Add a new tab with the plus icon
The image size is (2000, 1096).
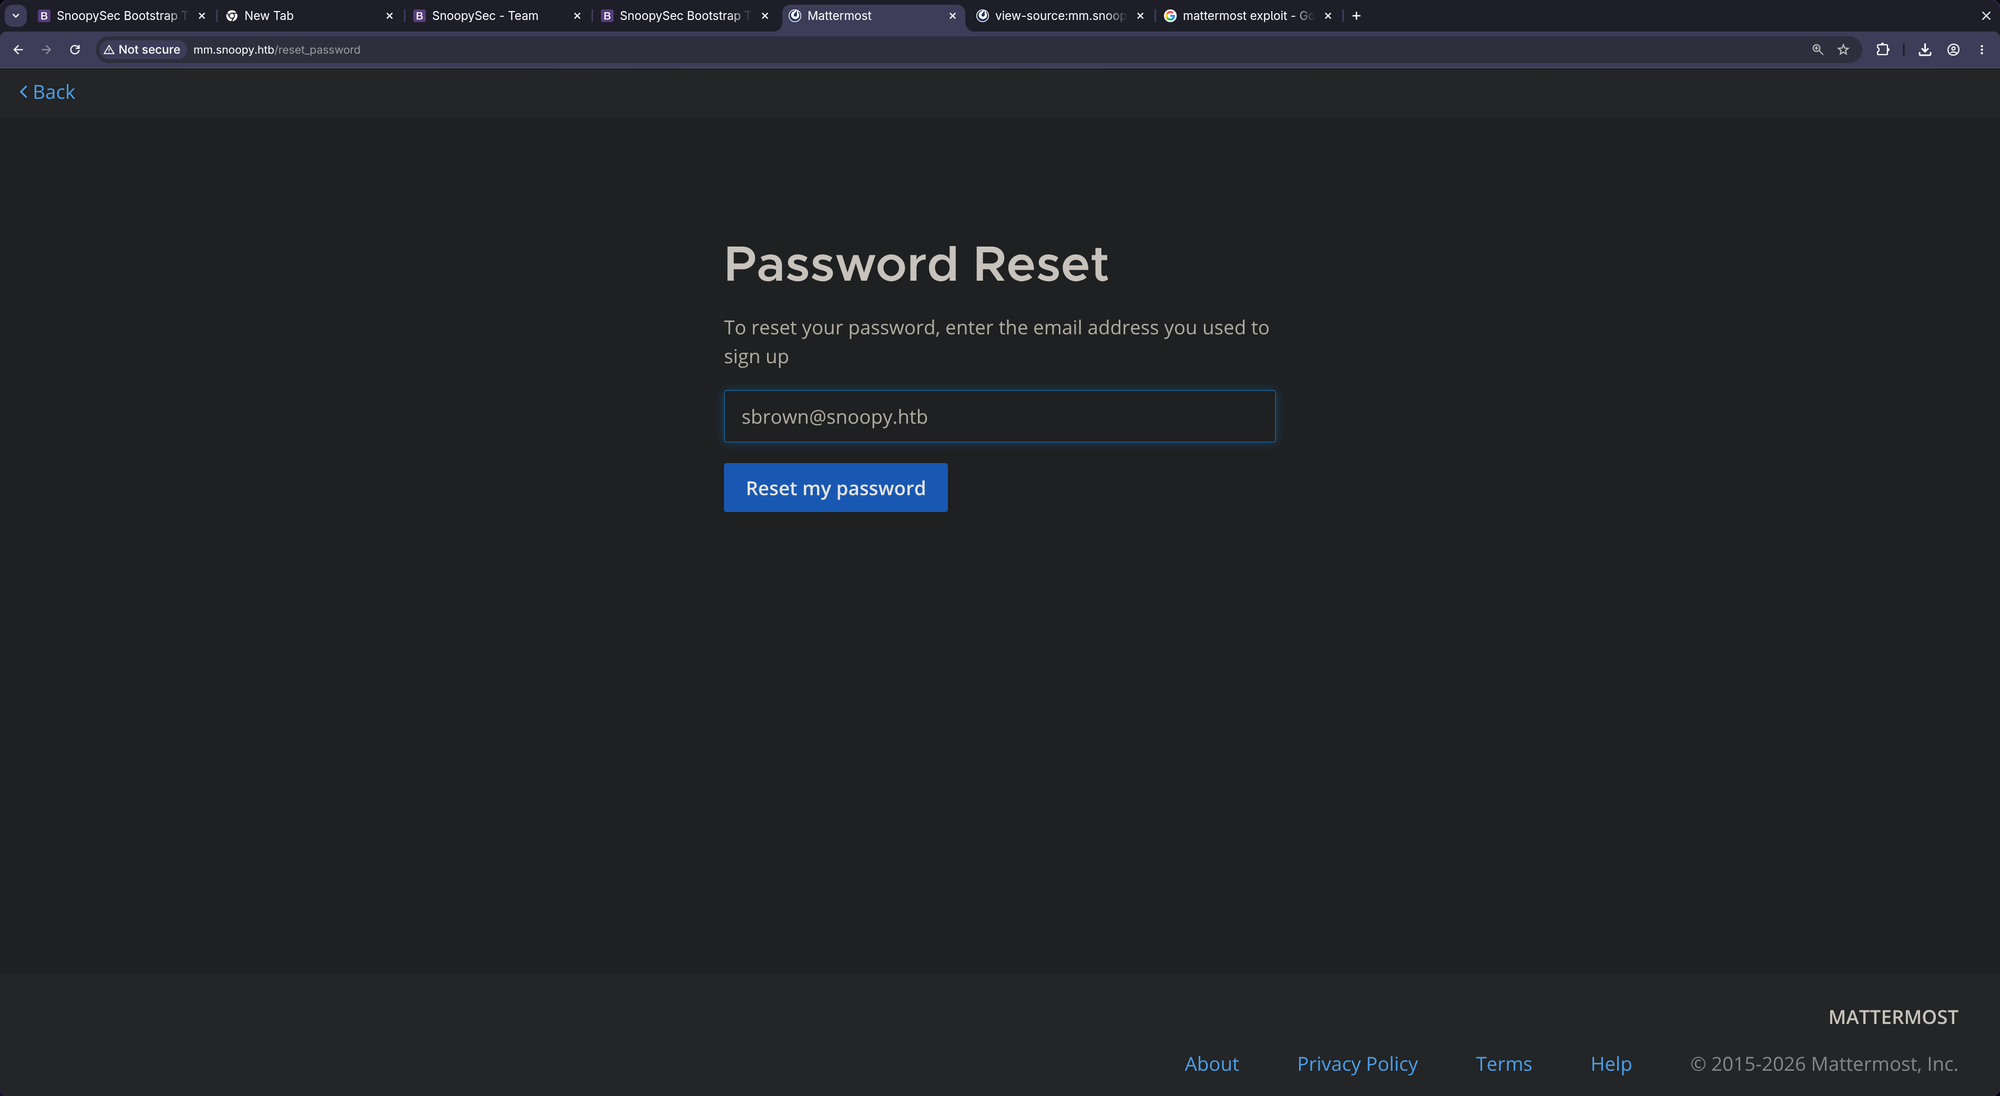pos(1356,16)
